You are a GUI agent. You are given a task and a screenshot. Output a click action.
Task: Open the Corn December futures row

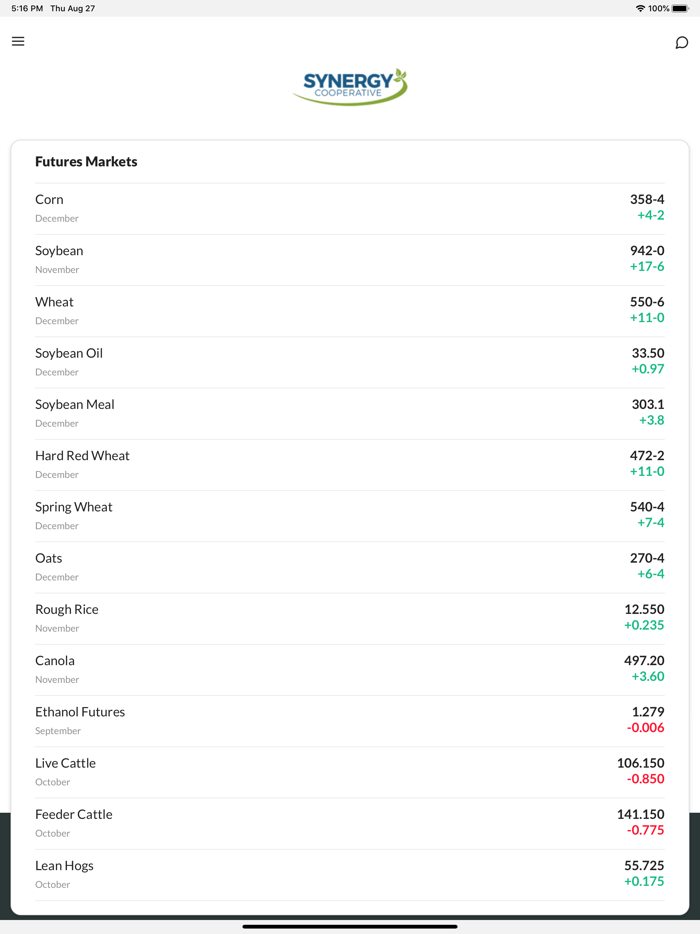349,208
